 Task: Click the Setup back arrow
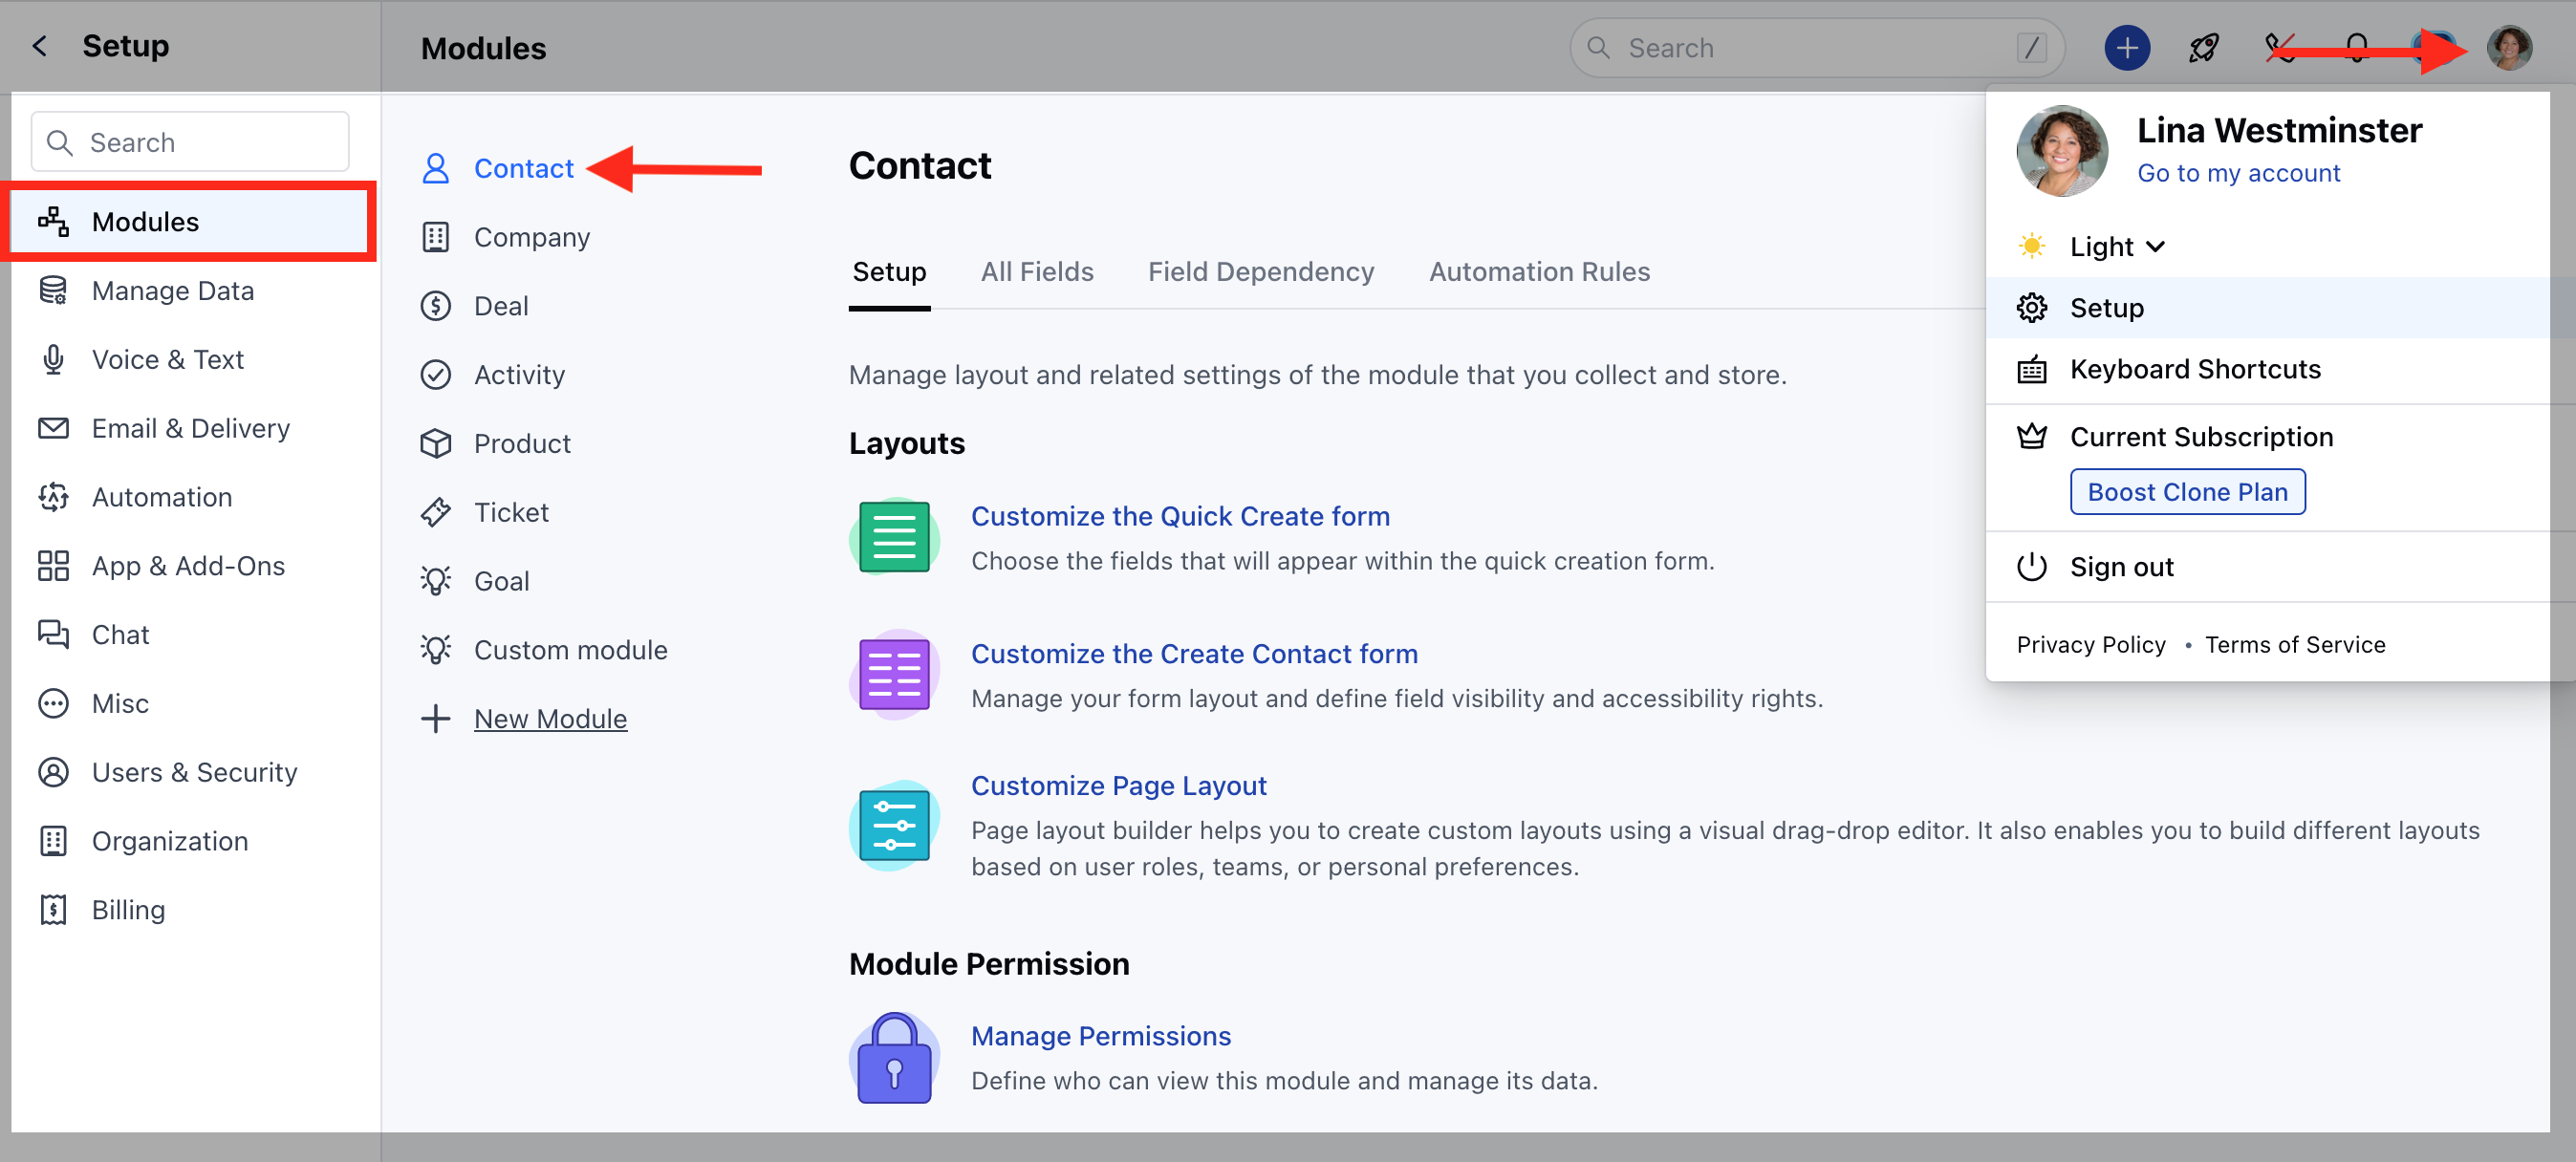coord(40,46)
